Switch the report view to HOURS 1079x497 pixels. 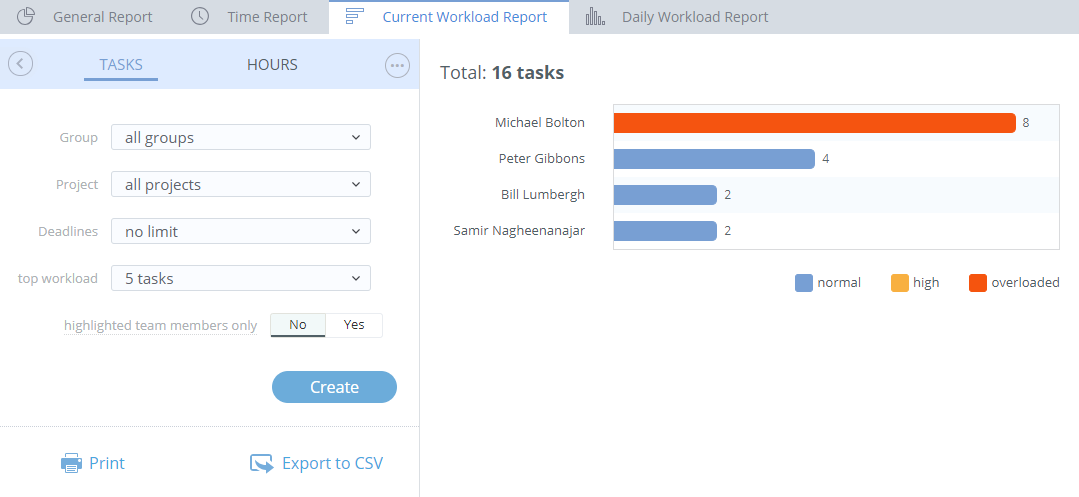pyautogui.click(x=272, y=65)
